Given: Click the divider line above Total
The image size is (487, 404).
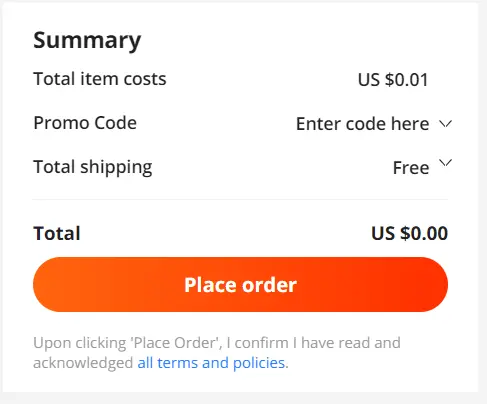Looking at the screenshot, I should 240,200.
